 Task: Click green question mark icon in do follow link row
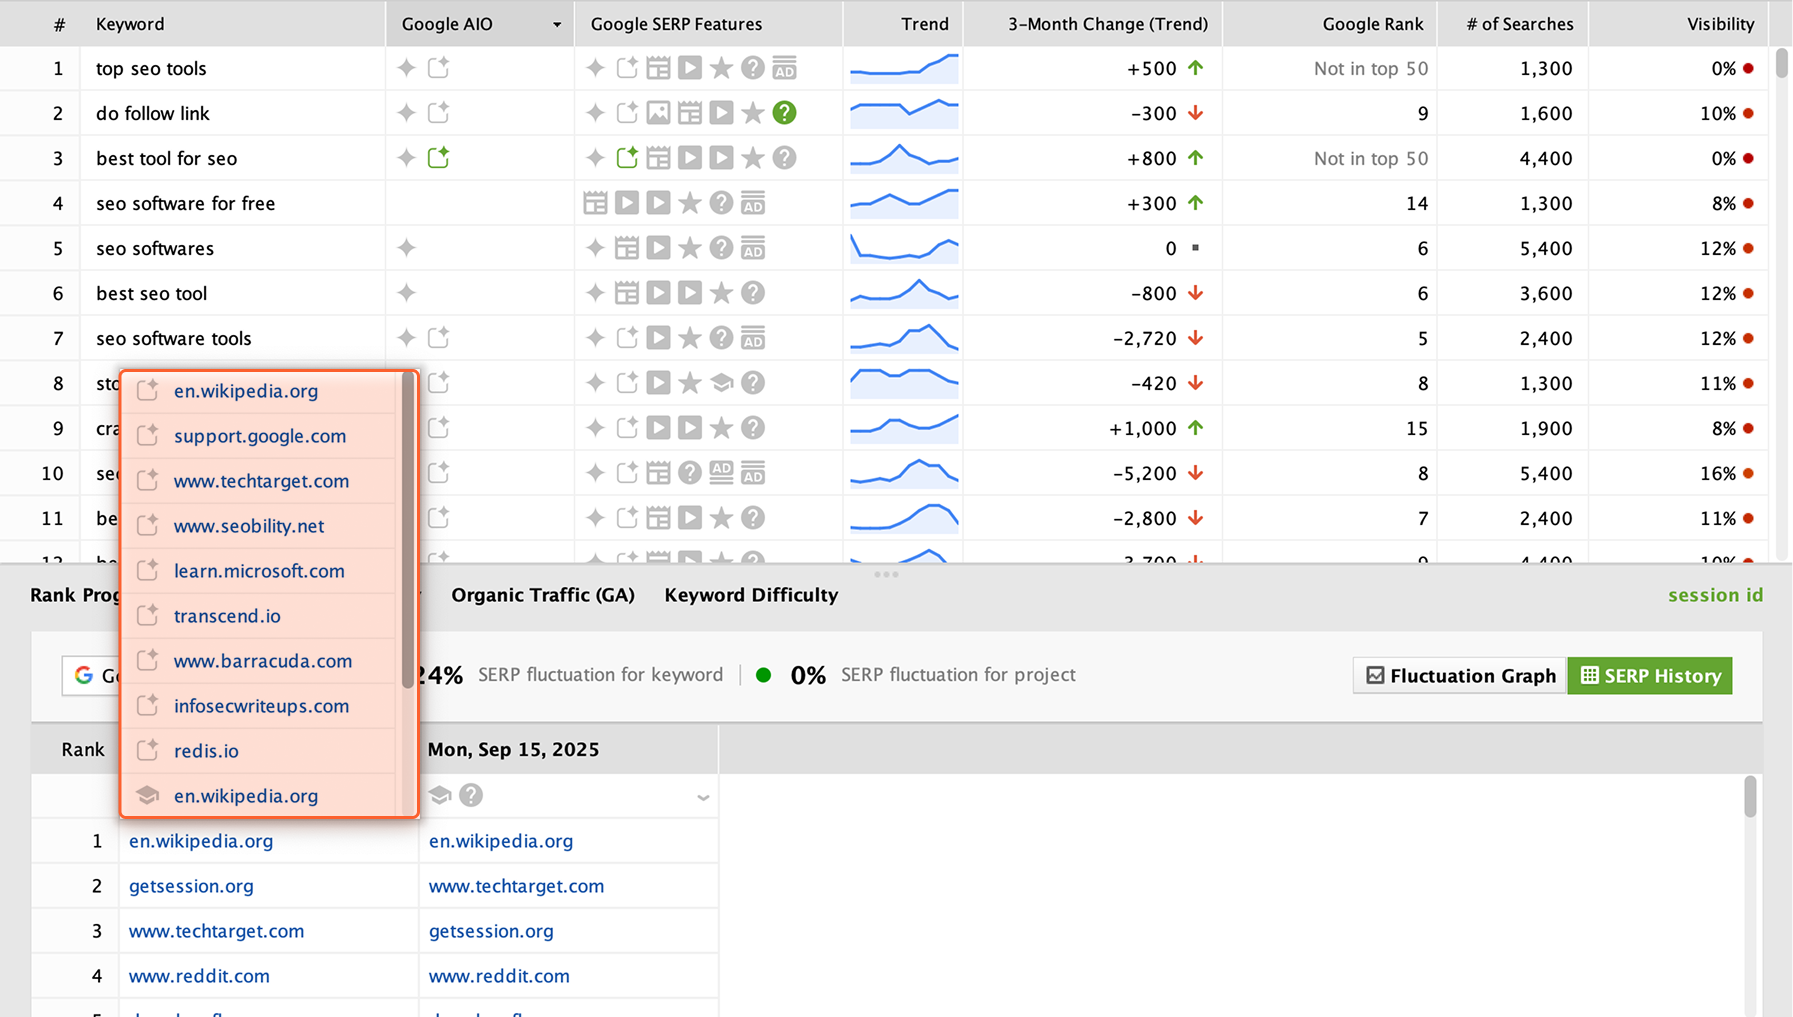(785, 113)
